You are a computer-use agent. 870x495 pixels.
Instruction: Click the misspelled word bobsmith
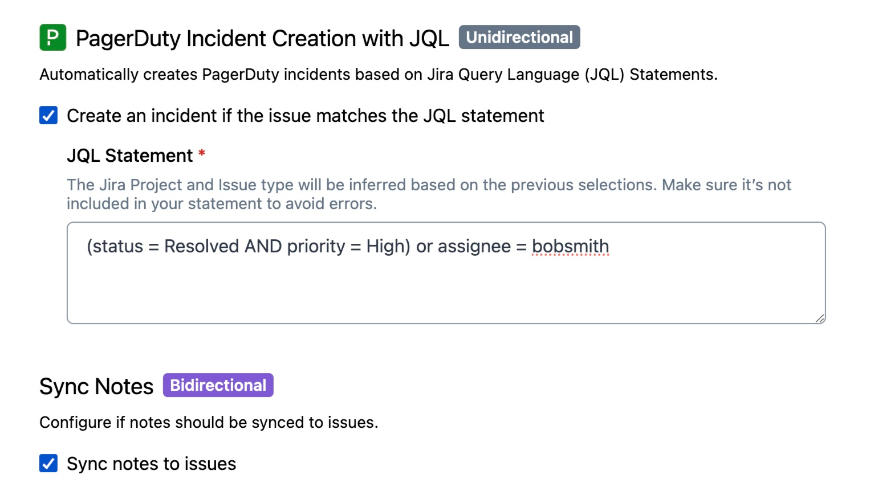click(x=570, y=246)
